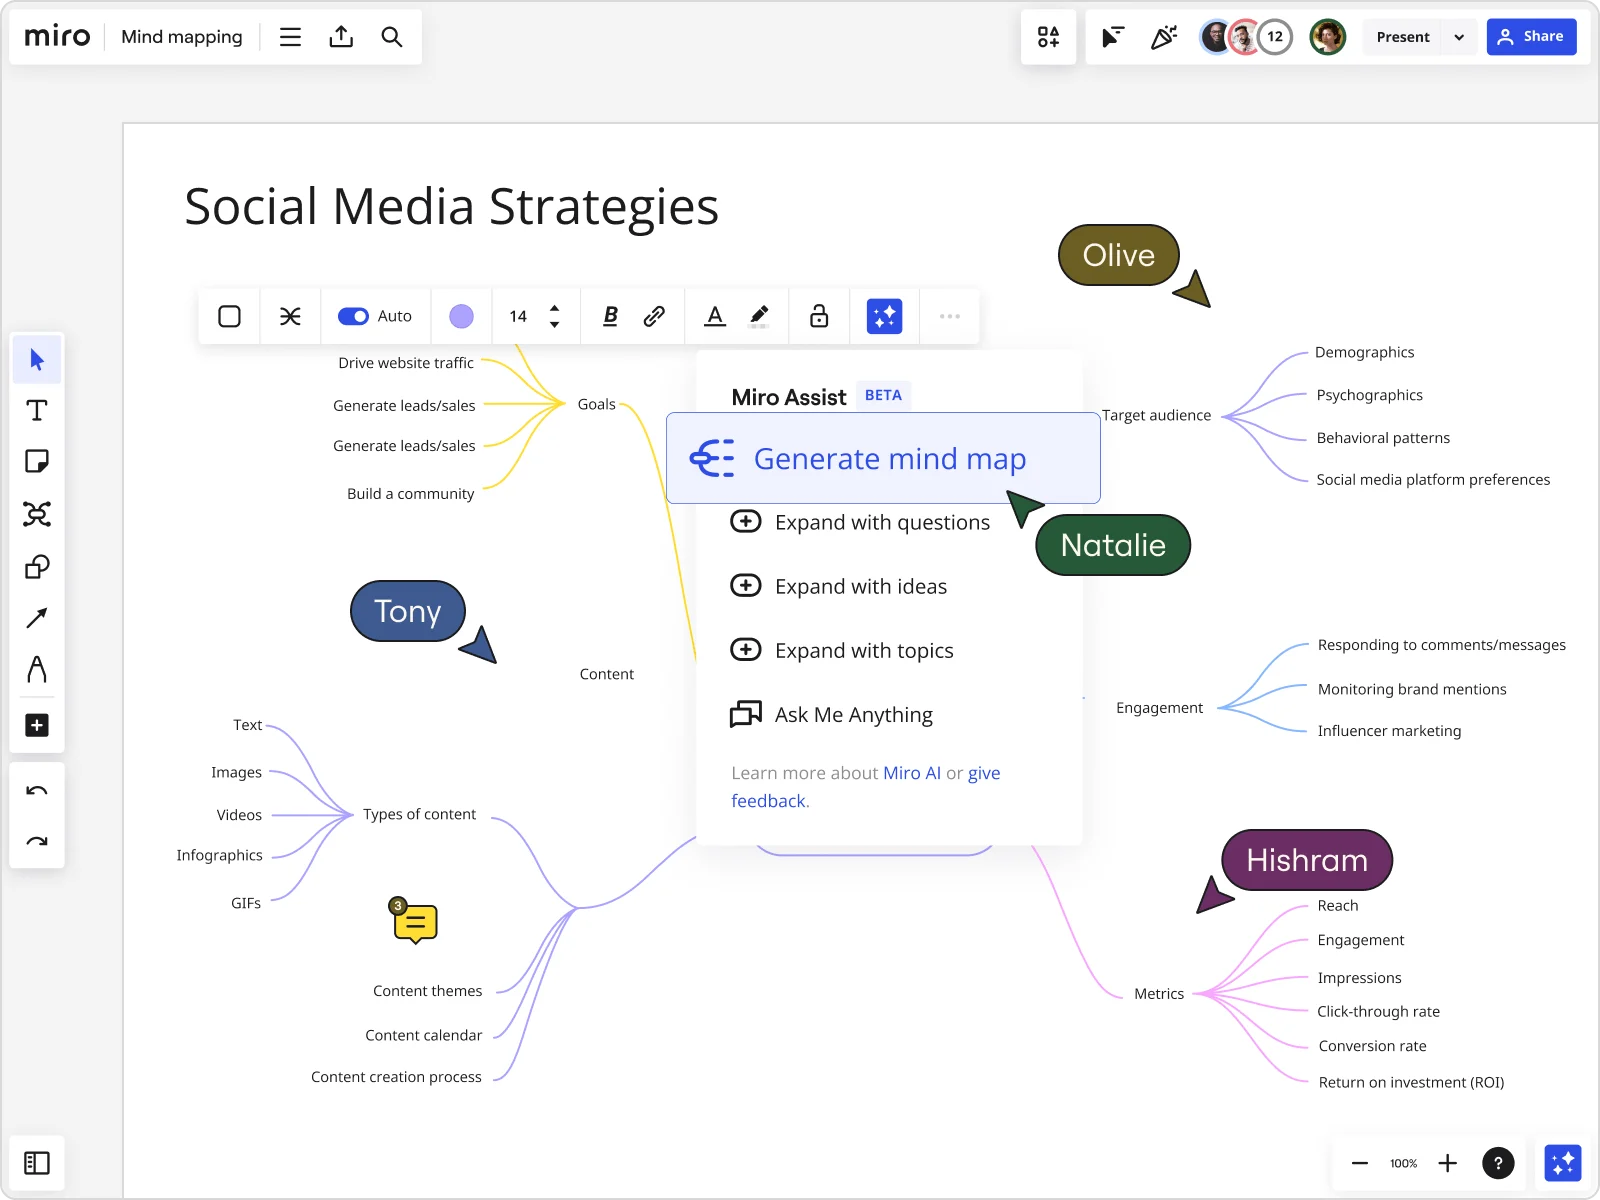Undo the last action

click(x=37, y=790)
